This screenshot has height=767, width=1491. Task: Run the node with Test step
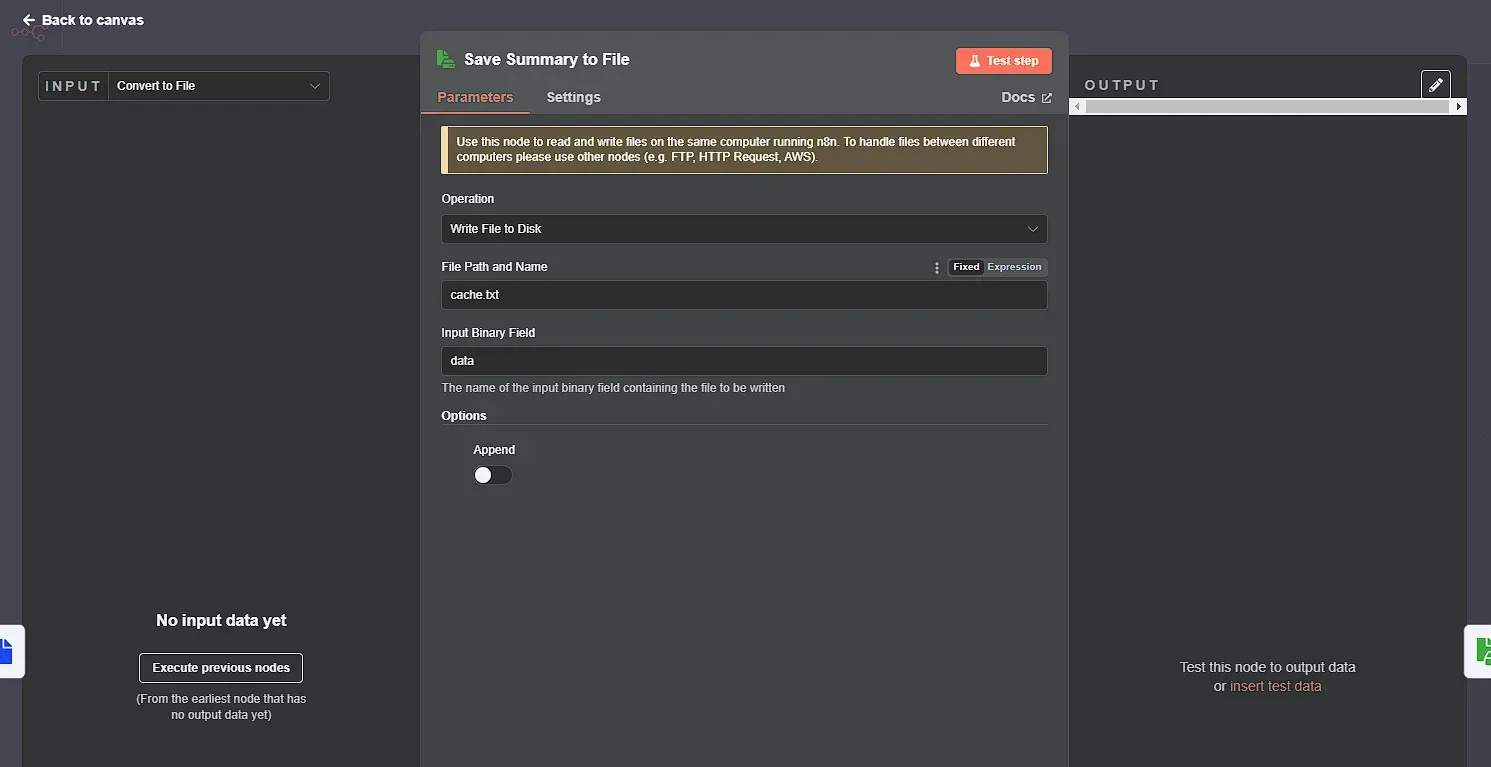tap(1004, 61)
